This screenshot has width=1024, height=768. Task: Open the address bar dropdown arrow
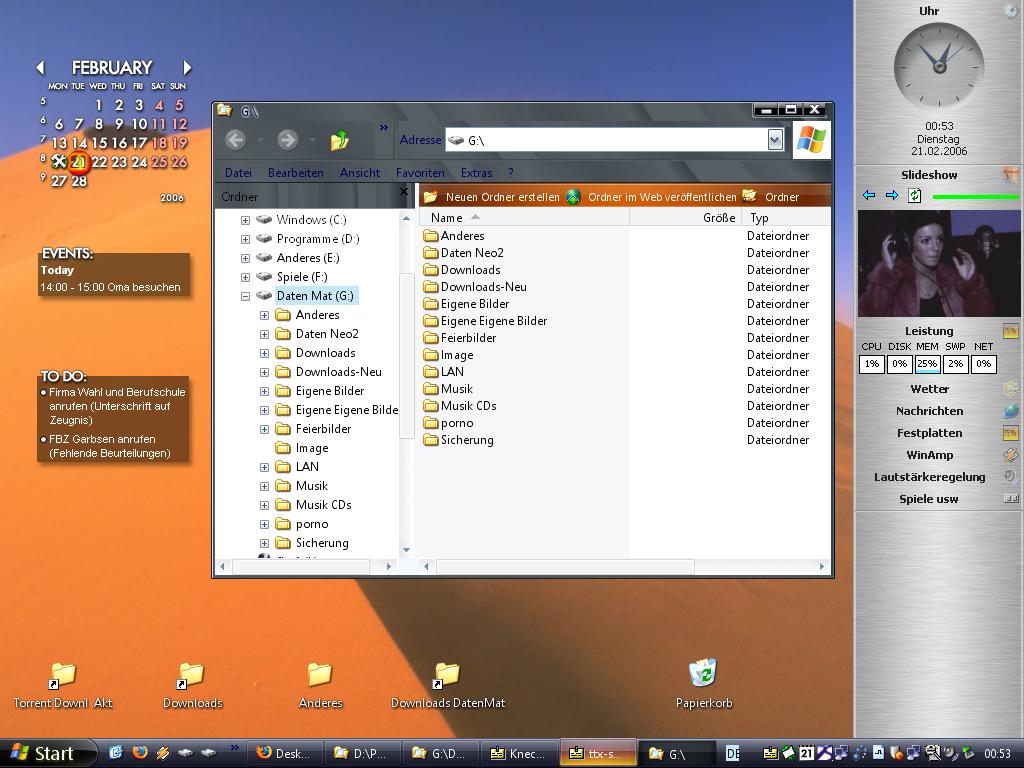point(775,140)
